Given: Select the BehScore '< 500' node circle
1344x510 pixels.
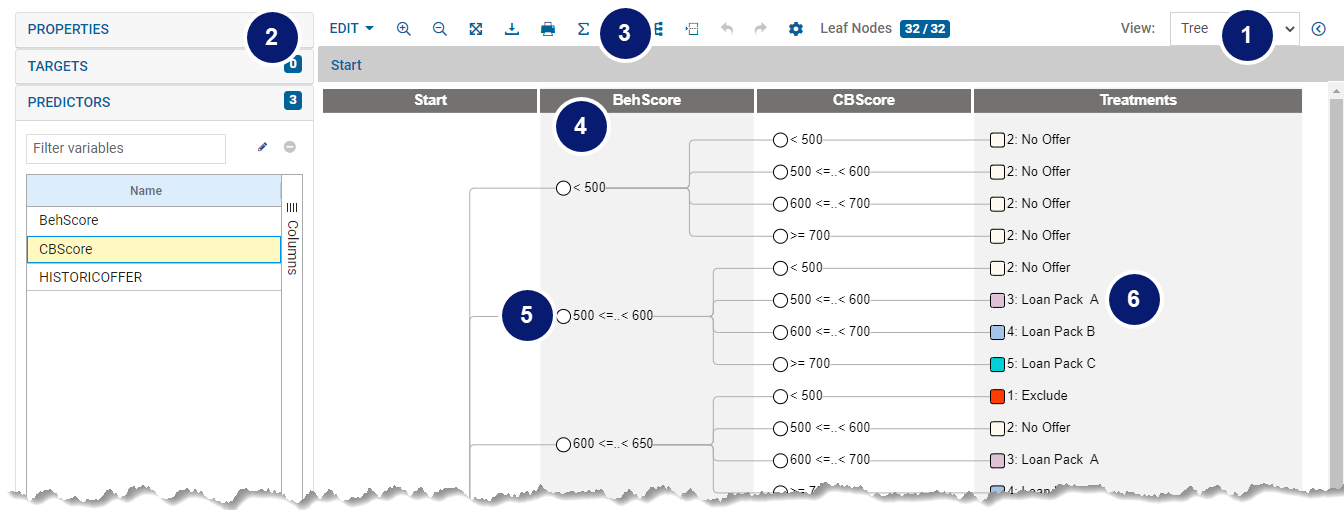Looking at the screenshot, I should [x=564, y=188].
